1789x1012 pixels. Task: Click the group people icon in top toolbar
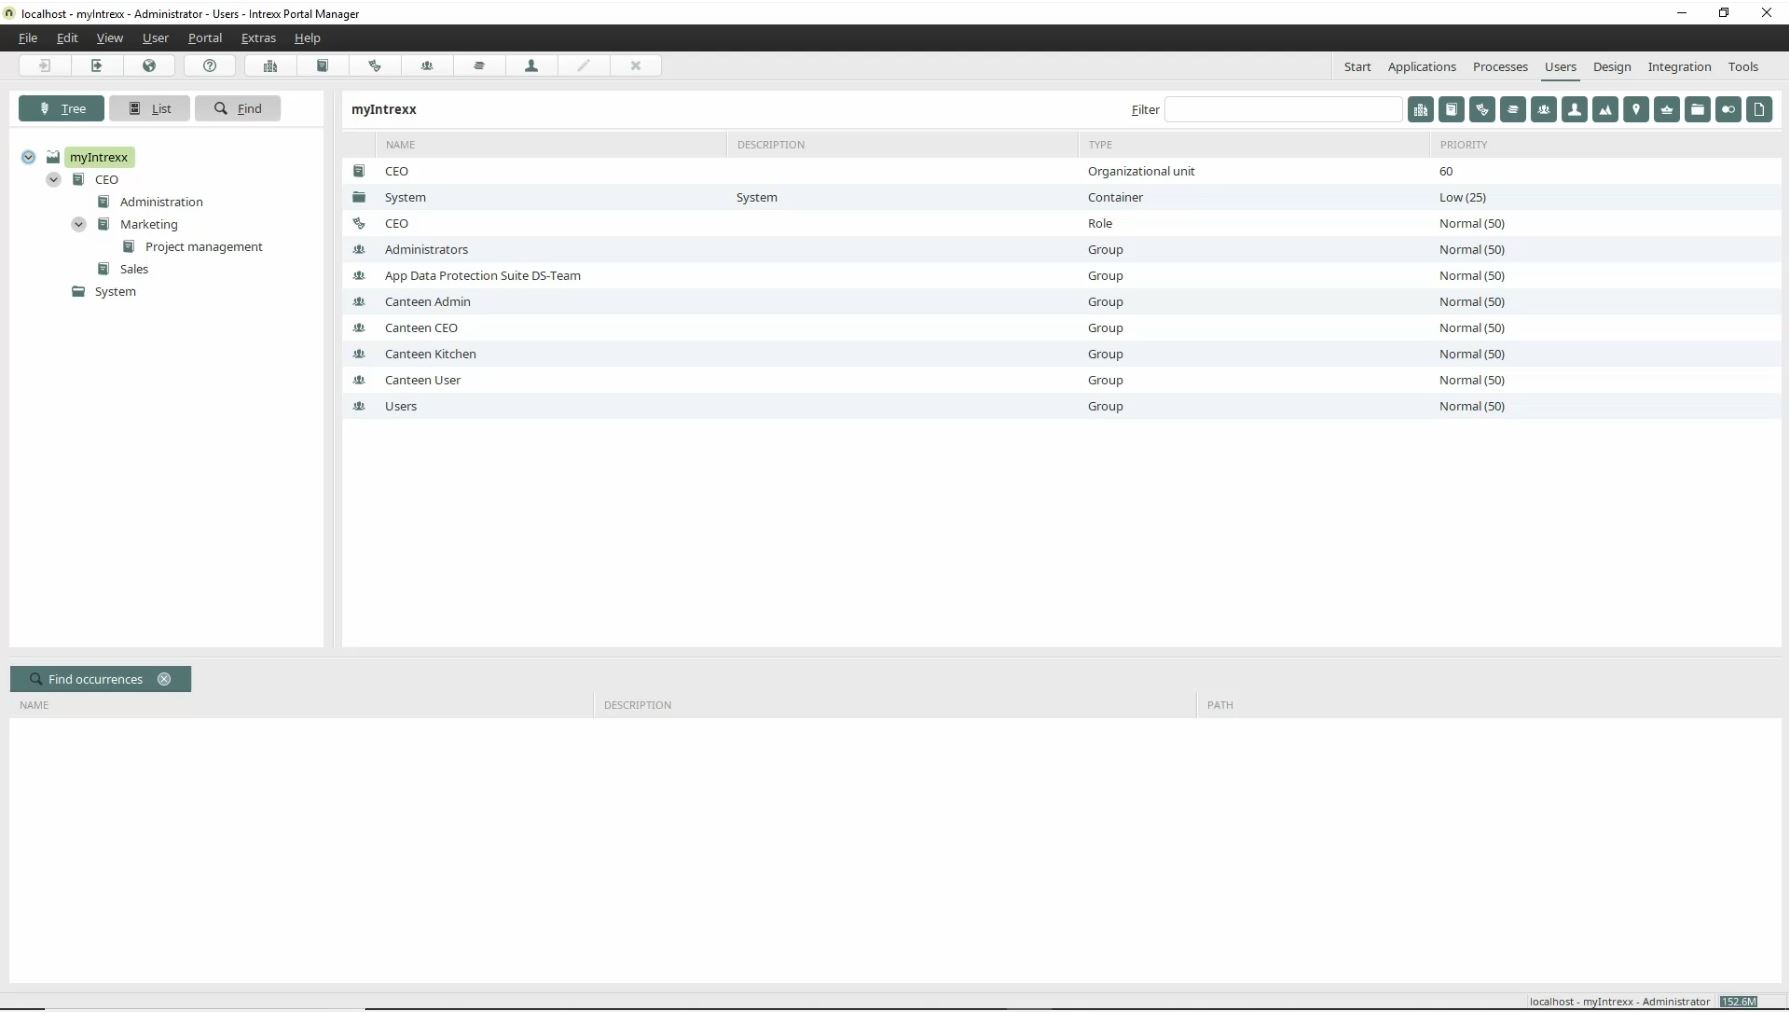(427, 66)
